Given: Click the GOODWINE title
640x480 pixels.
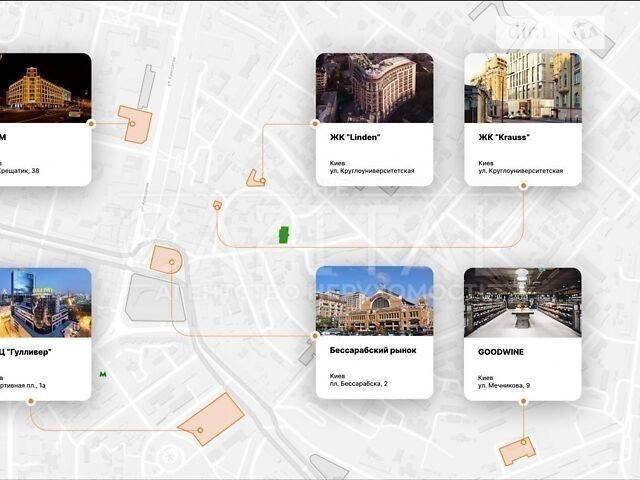Looking at the screenshot, I should [501, 352].
